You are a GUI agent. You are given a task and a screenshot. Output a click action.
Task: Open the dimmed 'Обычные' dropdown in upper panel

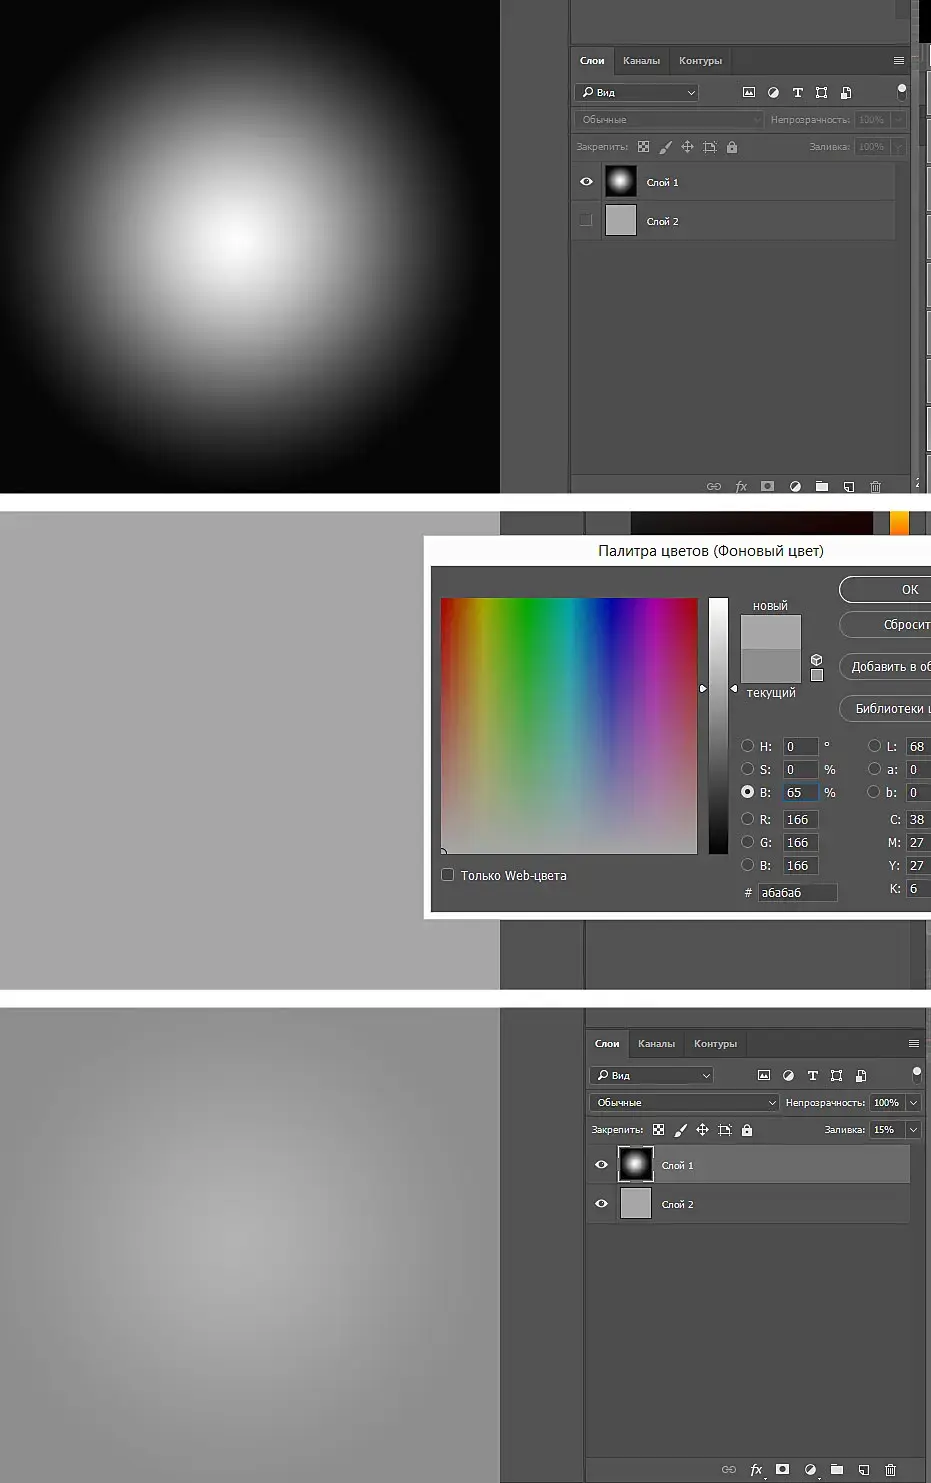(669, 119)
